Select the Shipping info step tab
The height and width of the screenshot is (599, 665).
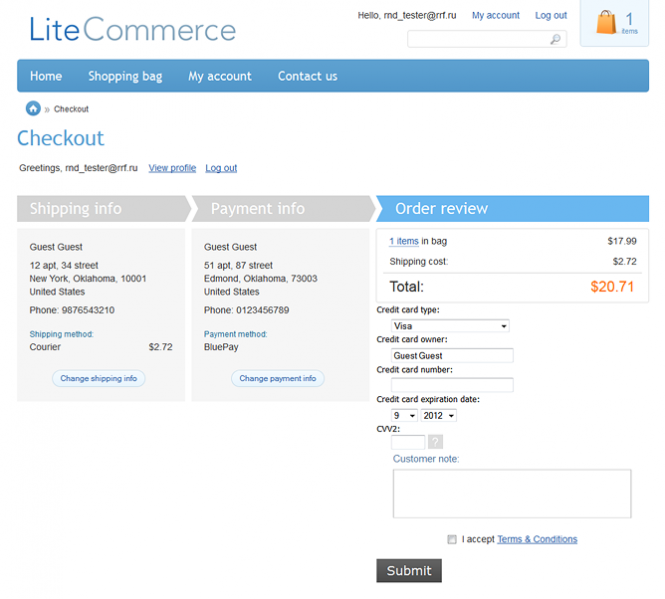[102, 208]
